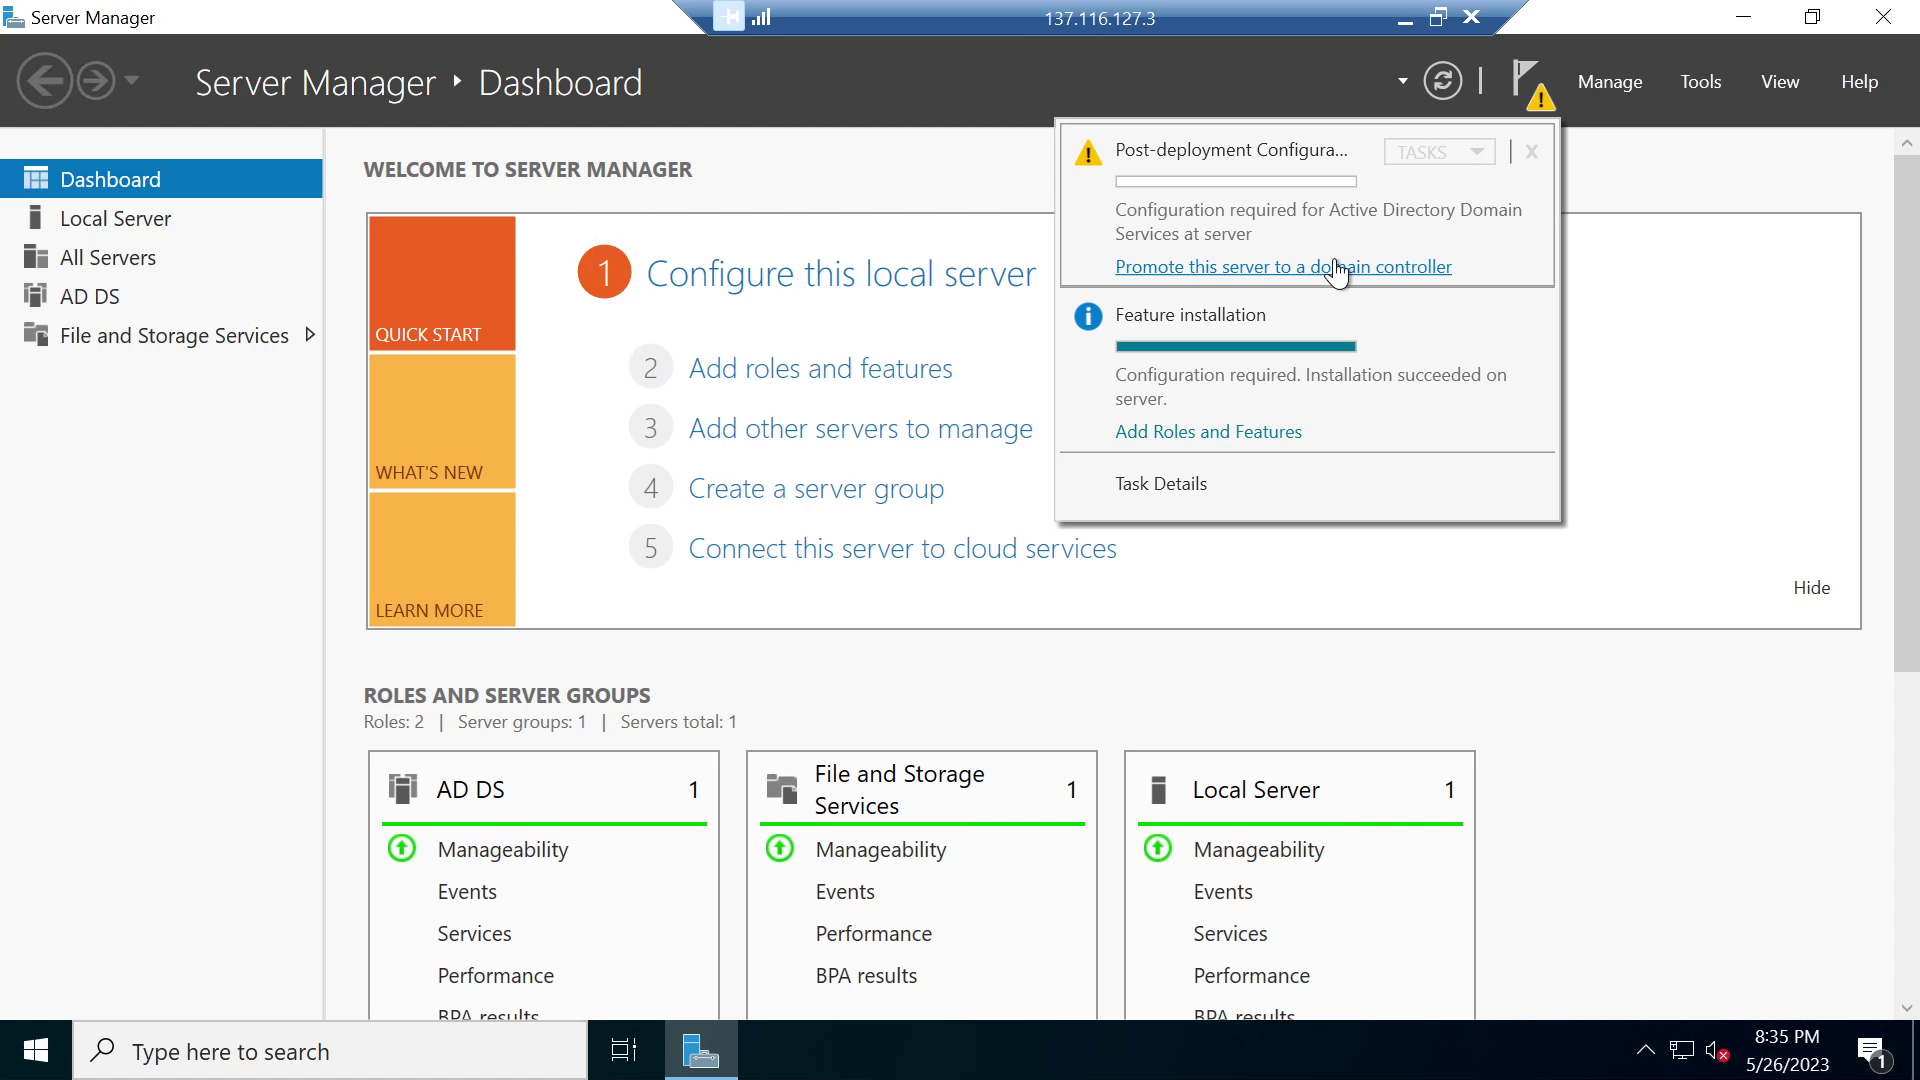Open BPA results in File and Storage tile
Screen dimensions: 1920x1080
coord(866,976)
